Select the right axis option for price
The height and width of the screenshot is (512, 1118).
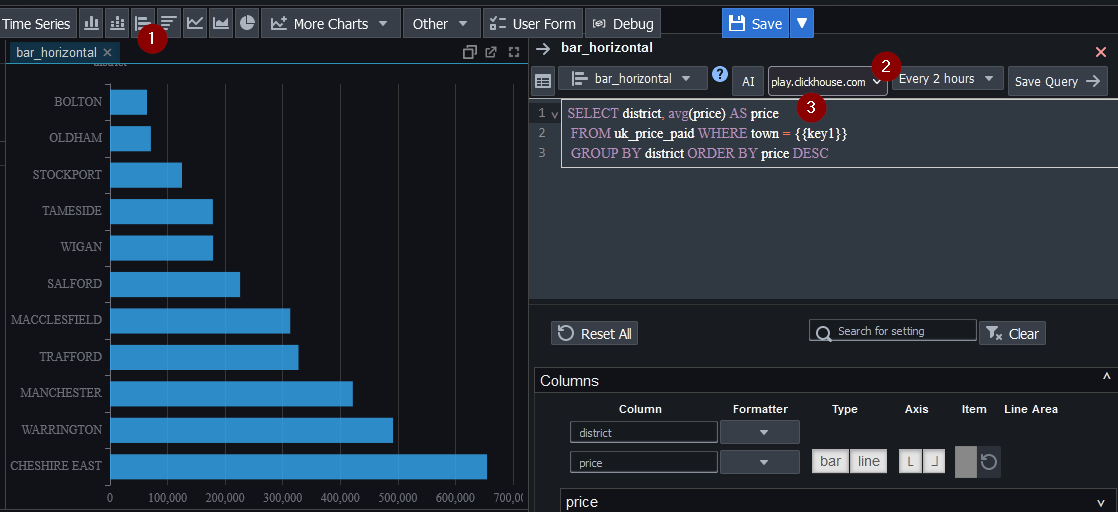click(x=934, y=461)
